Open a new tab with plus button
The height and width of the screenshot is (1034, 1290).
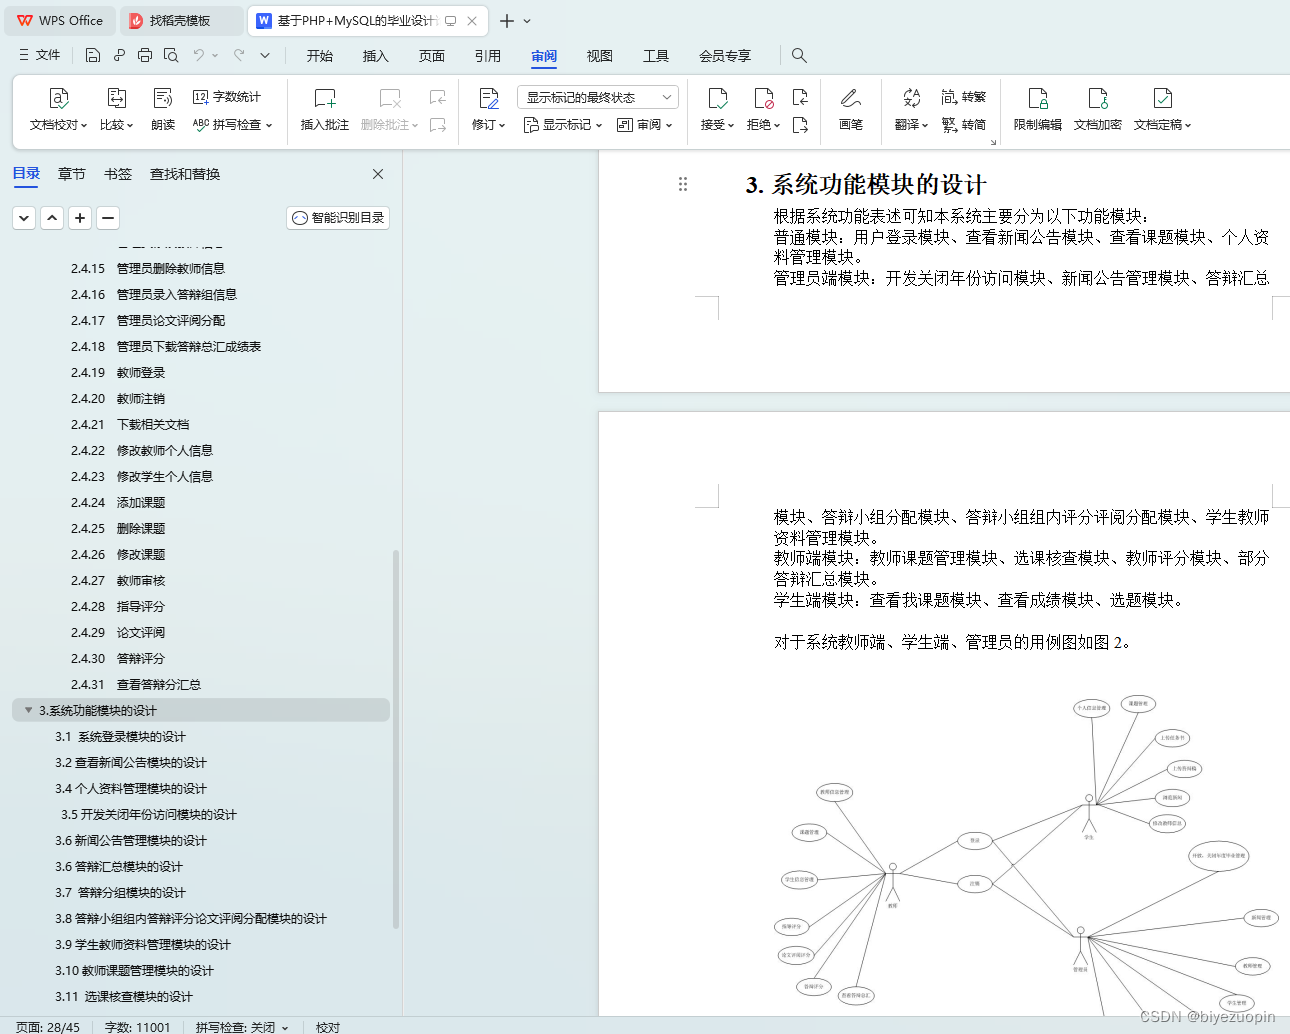507,21
